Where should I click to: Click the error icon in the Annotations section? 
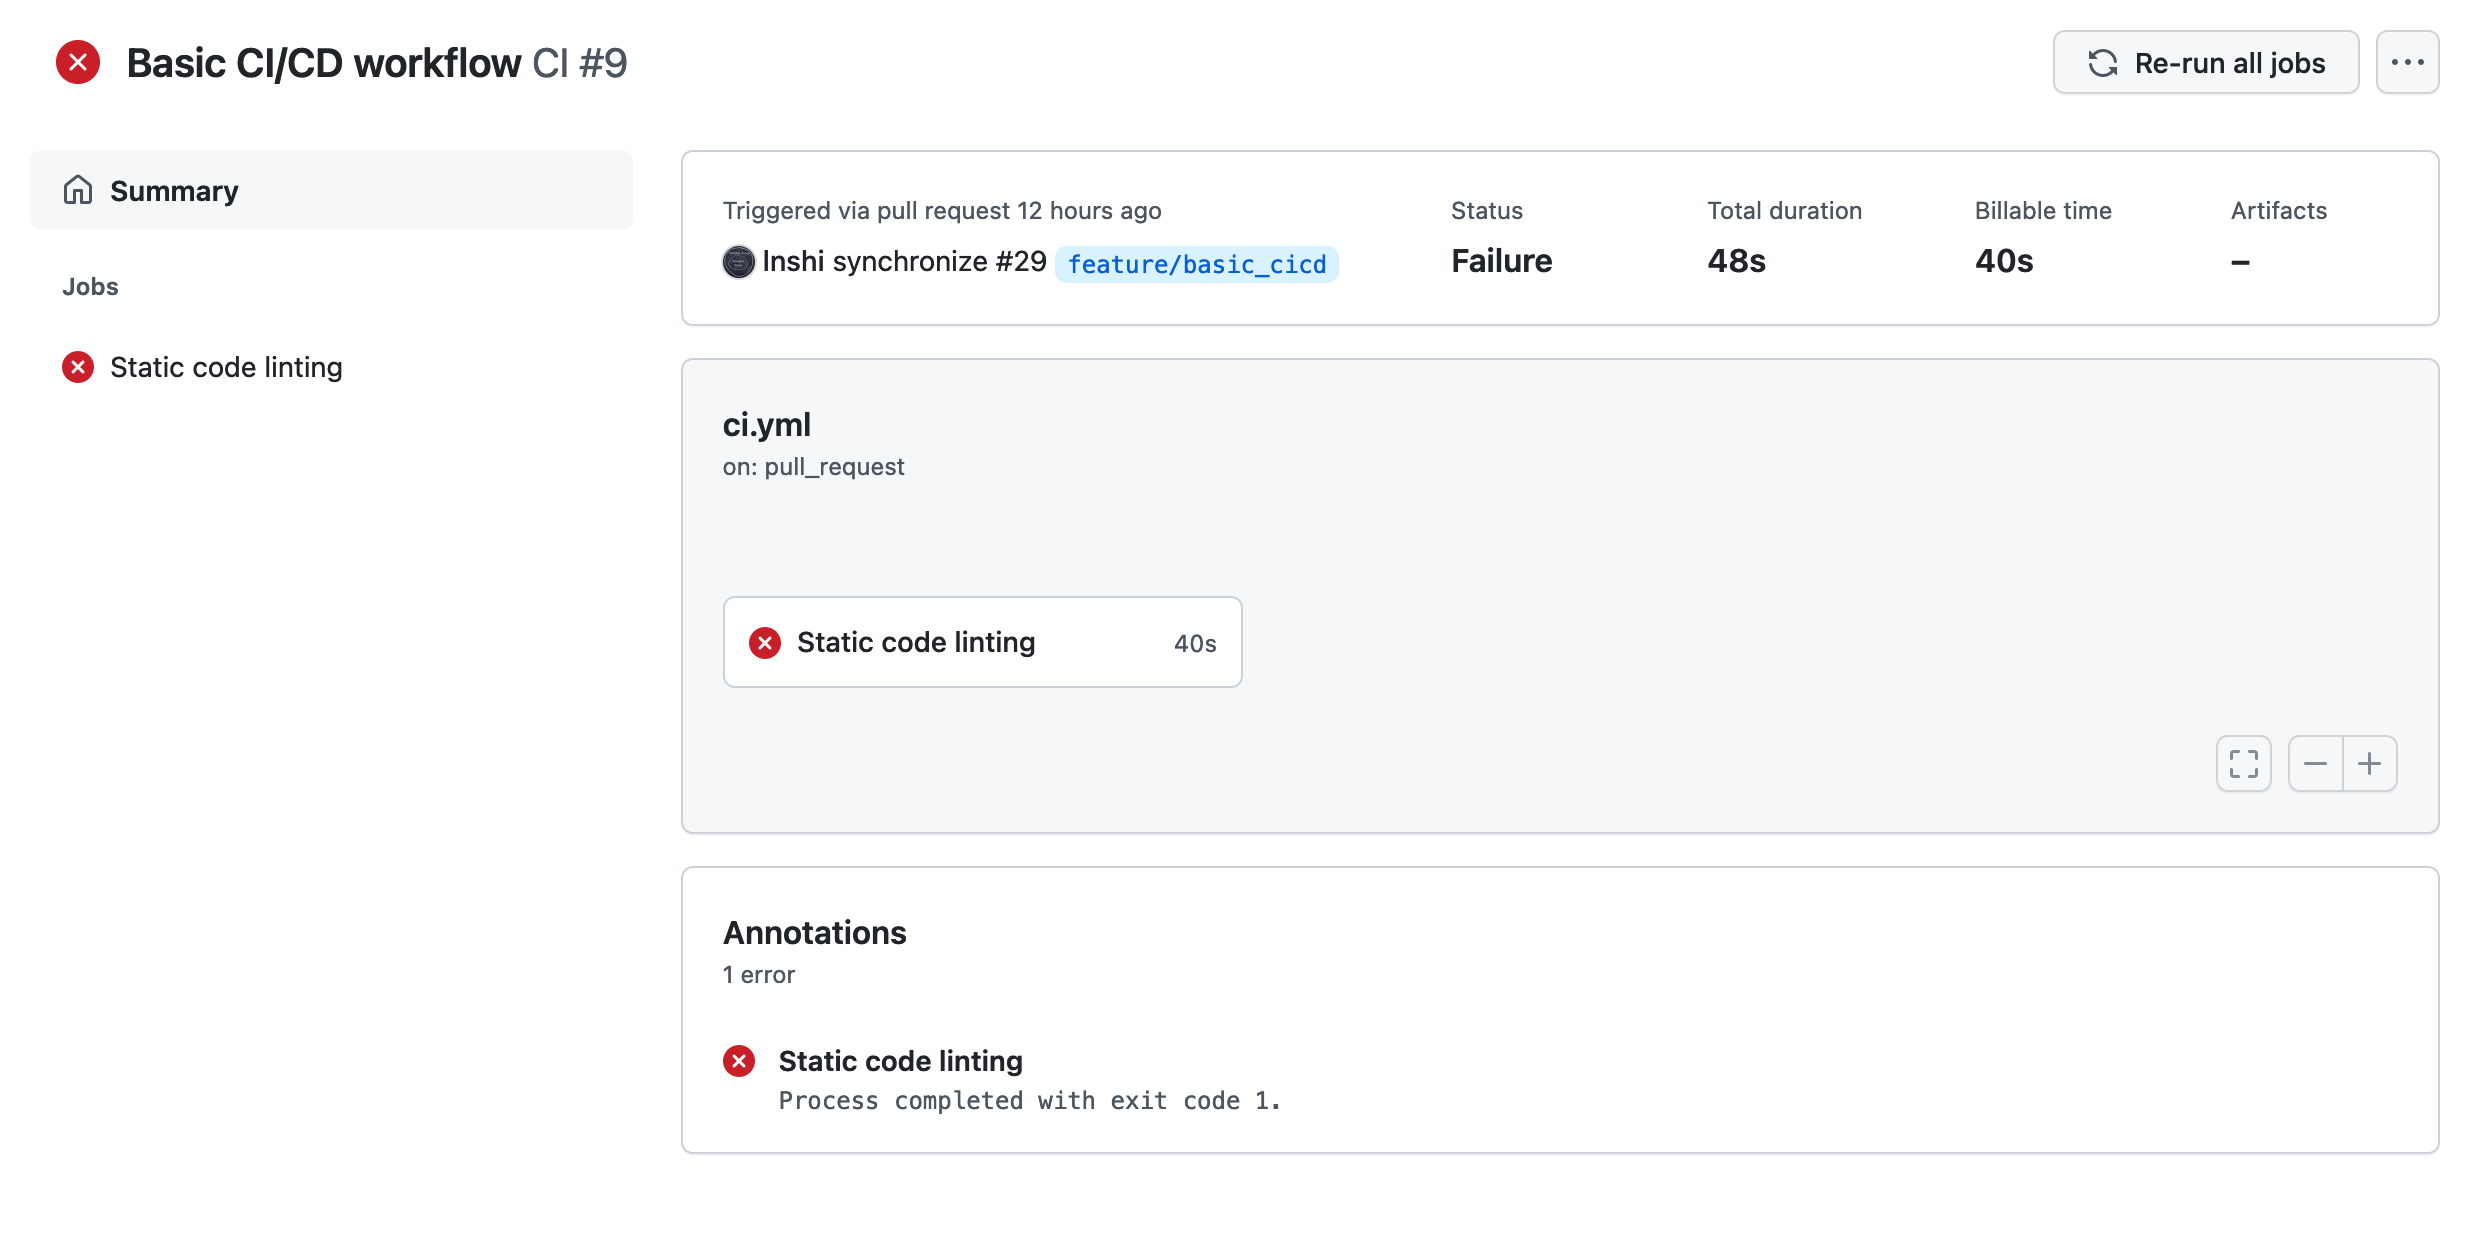click(x=739, y=1061)
